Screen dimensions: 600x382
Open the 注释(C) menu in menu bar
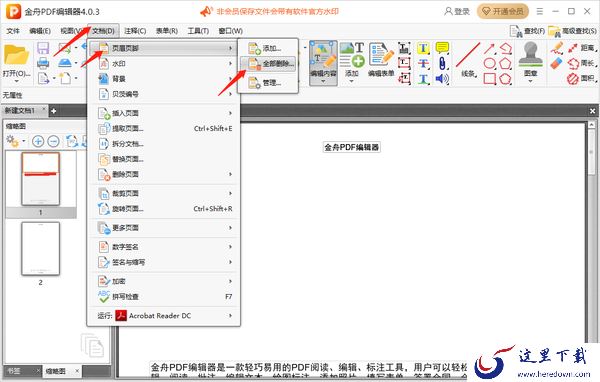(135, 31)
